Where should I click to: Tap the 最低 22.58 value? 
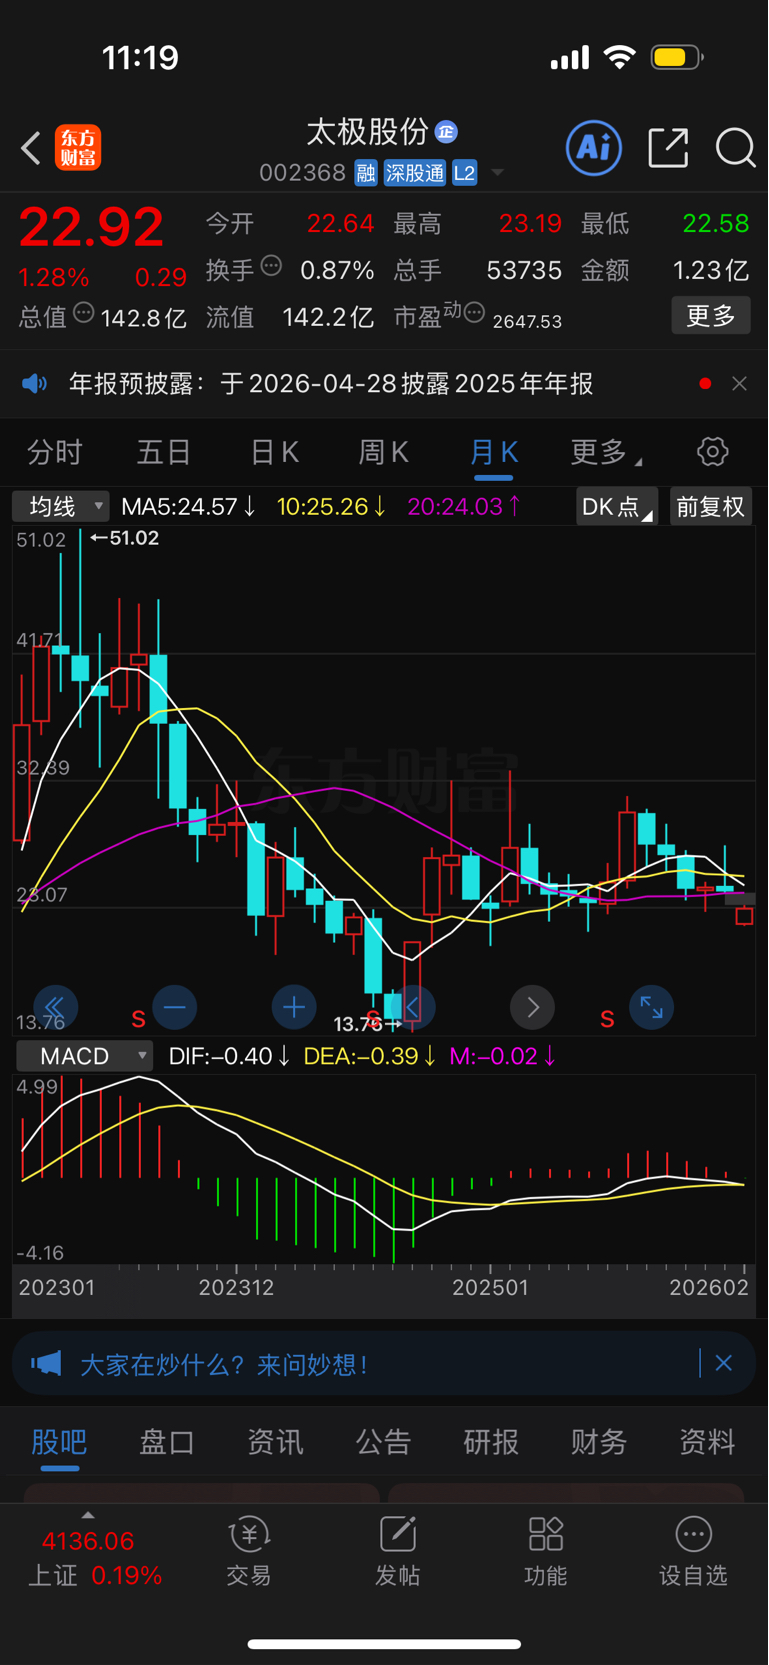click(x=716, y=223)
